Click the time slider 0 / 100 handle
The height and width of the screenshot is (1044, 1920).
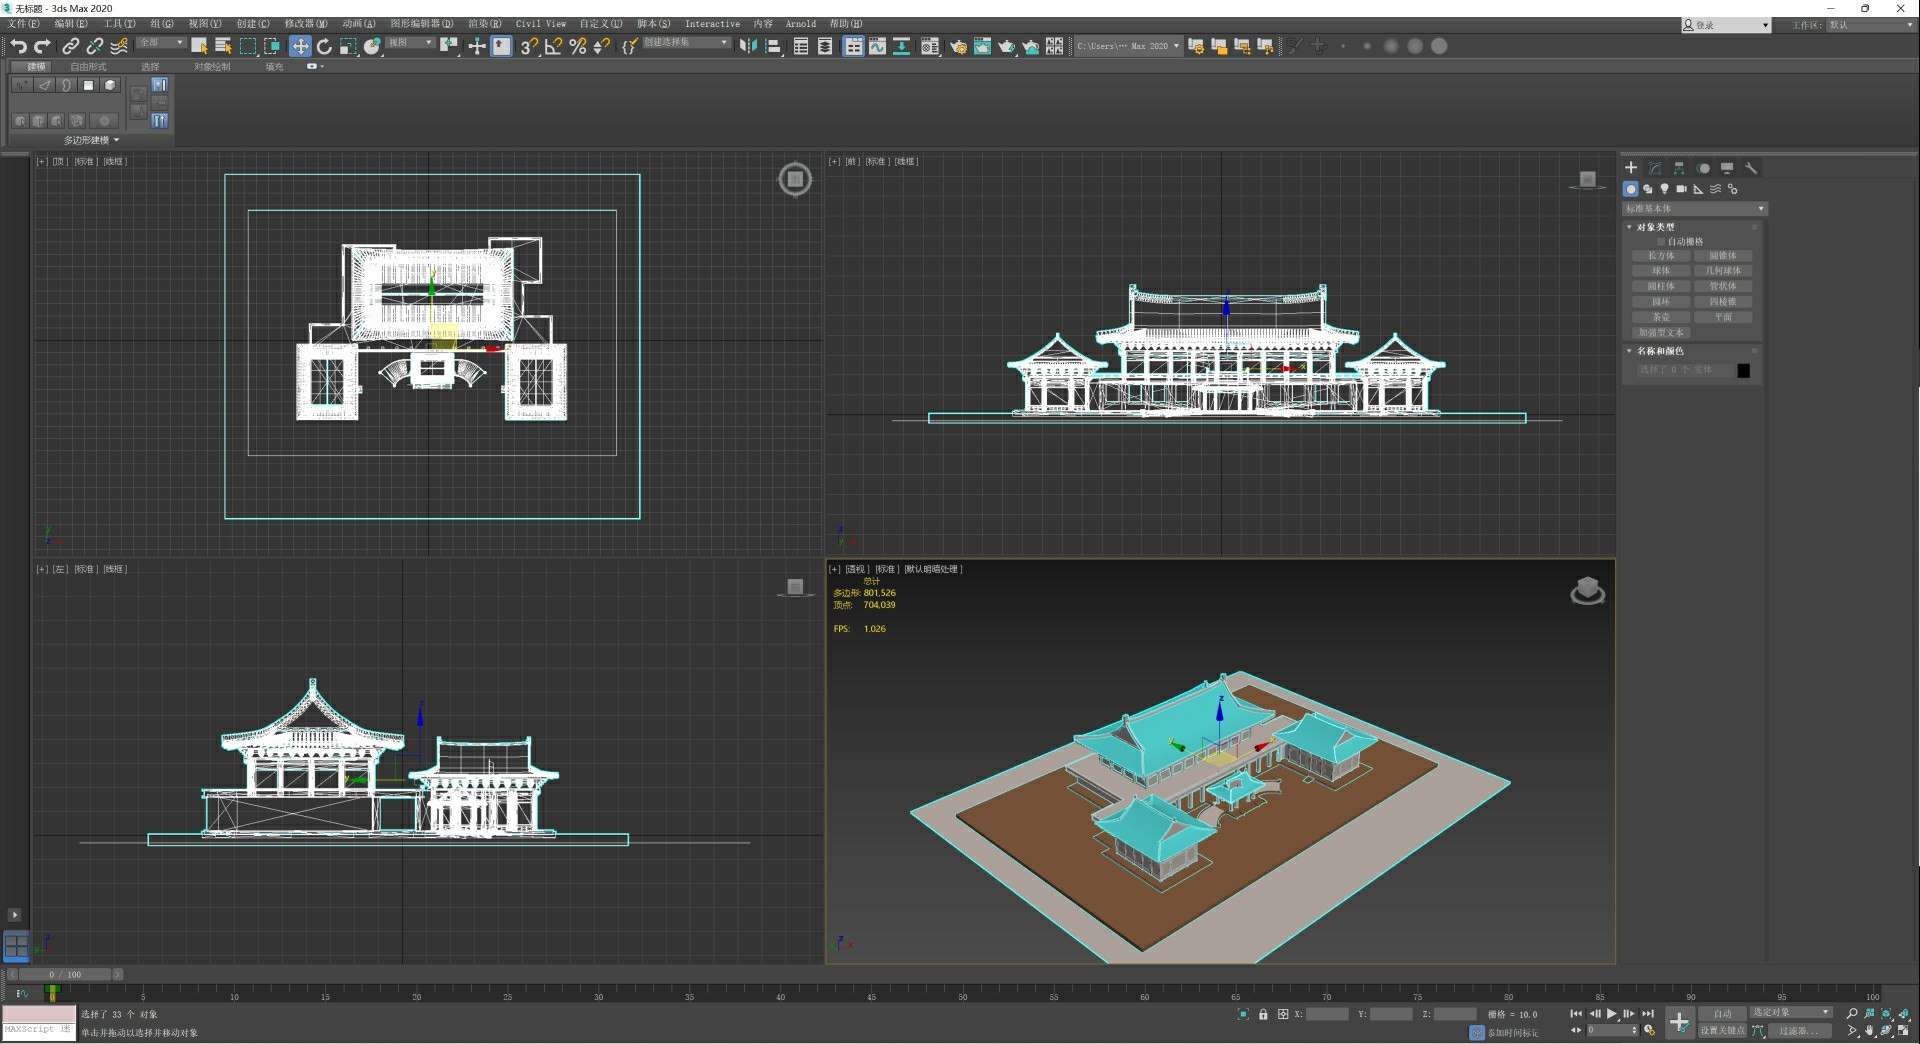pyautogui.click(x=66, y=974)
